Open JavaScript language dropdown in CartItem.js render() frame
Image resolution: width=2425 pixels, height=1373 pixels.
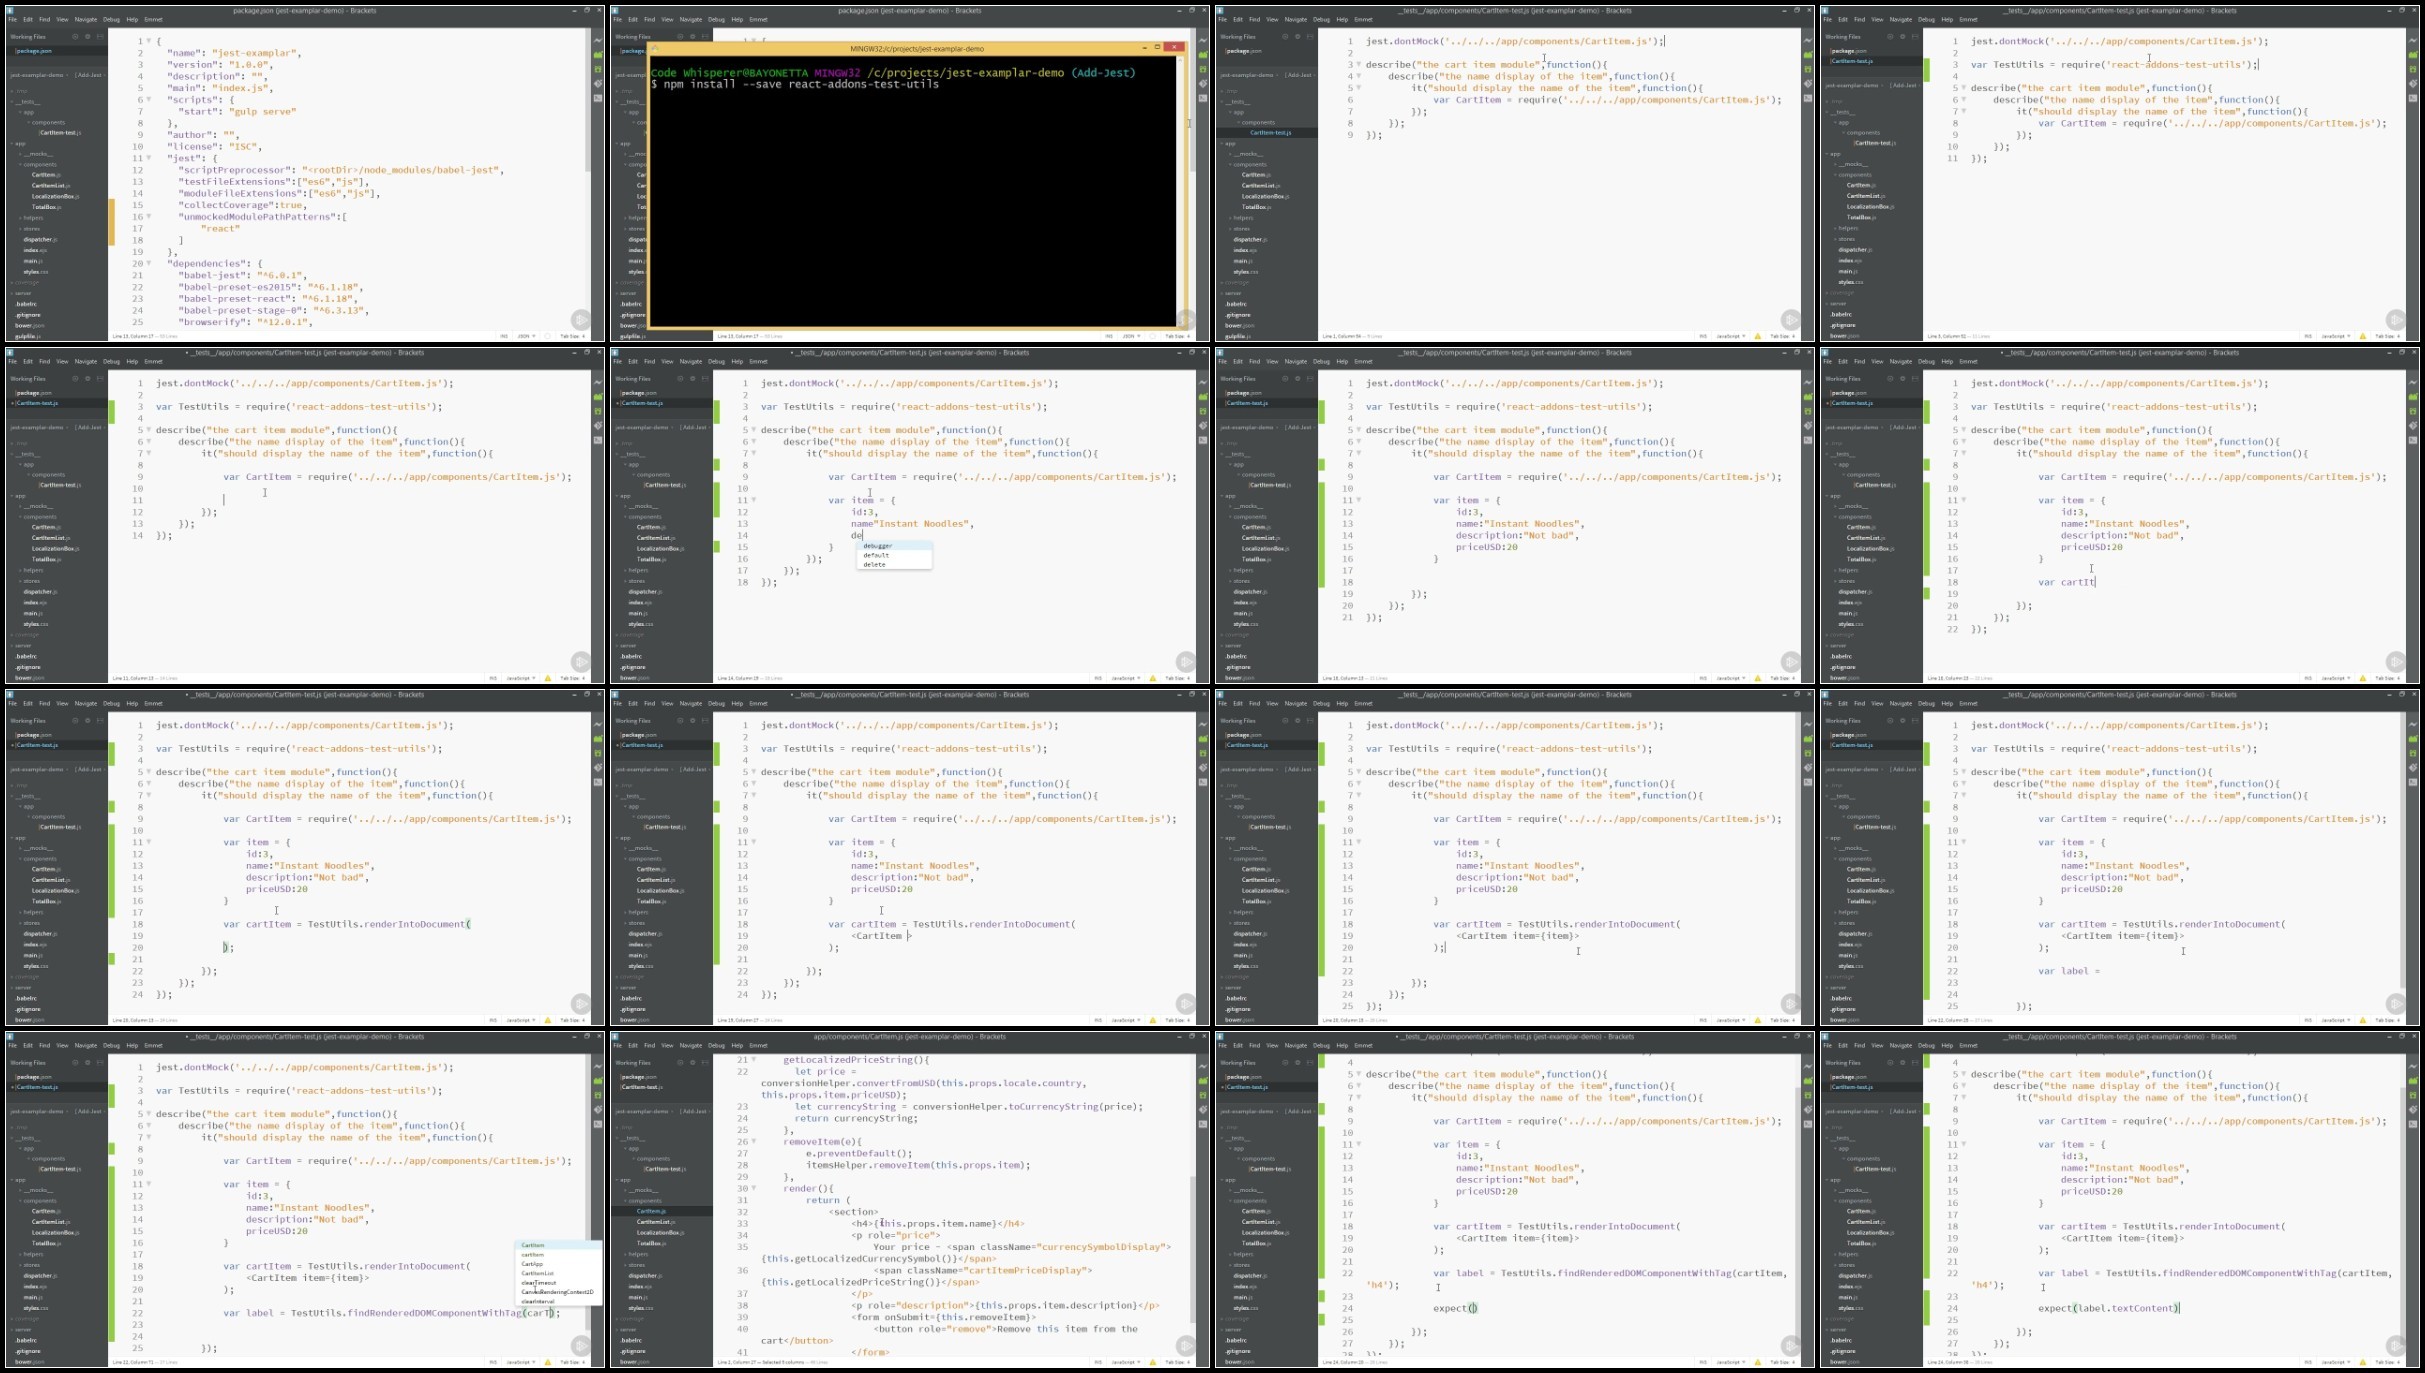1125,1362
